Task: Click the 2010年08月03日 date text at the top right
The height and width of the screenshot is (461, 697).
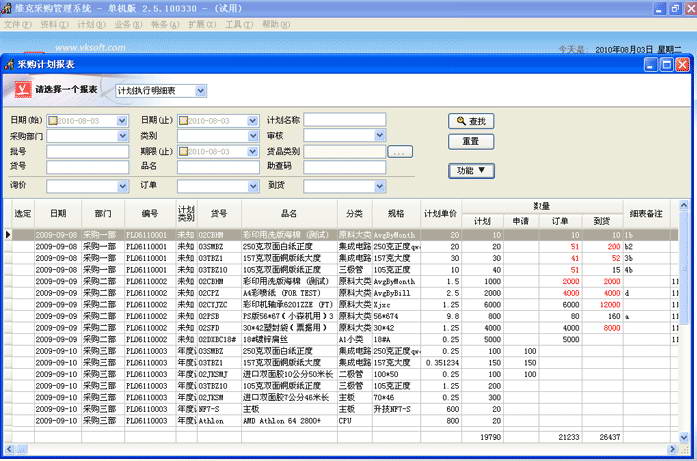Action: point(624,49)
